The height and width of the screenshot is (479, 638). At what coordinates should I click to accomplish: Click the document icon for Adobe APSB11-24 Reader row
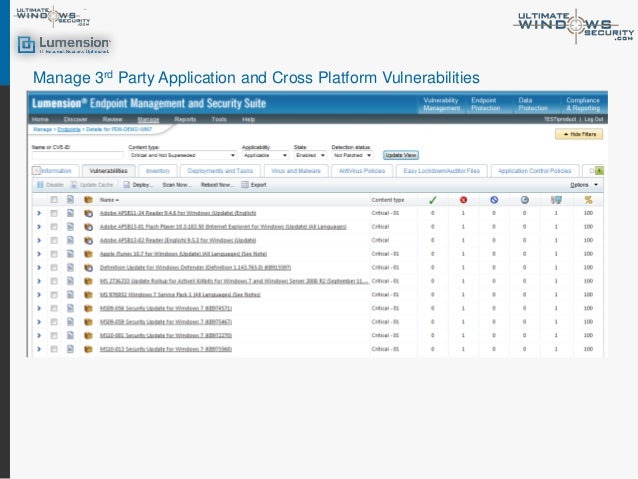point(70,213)
